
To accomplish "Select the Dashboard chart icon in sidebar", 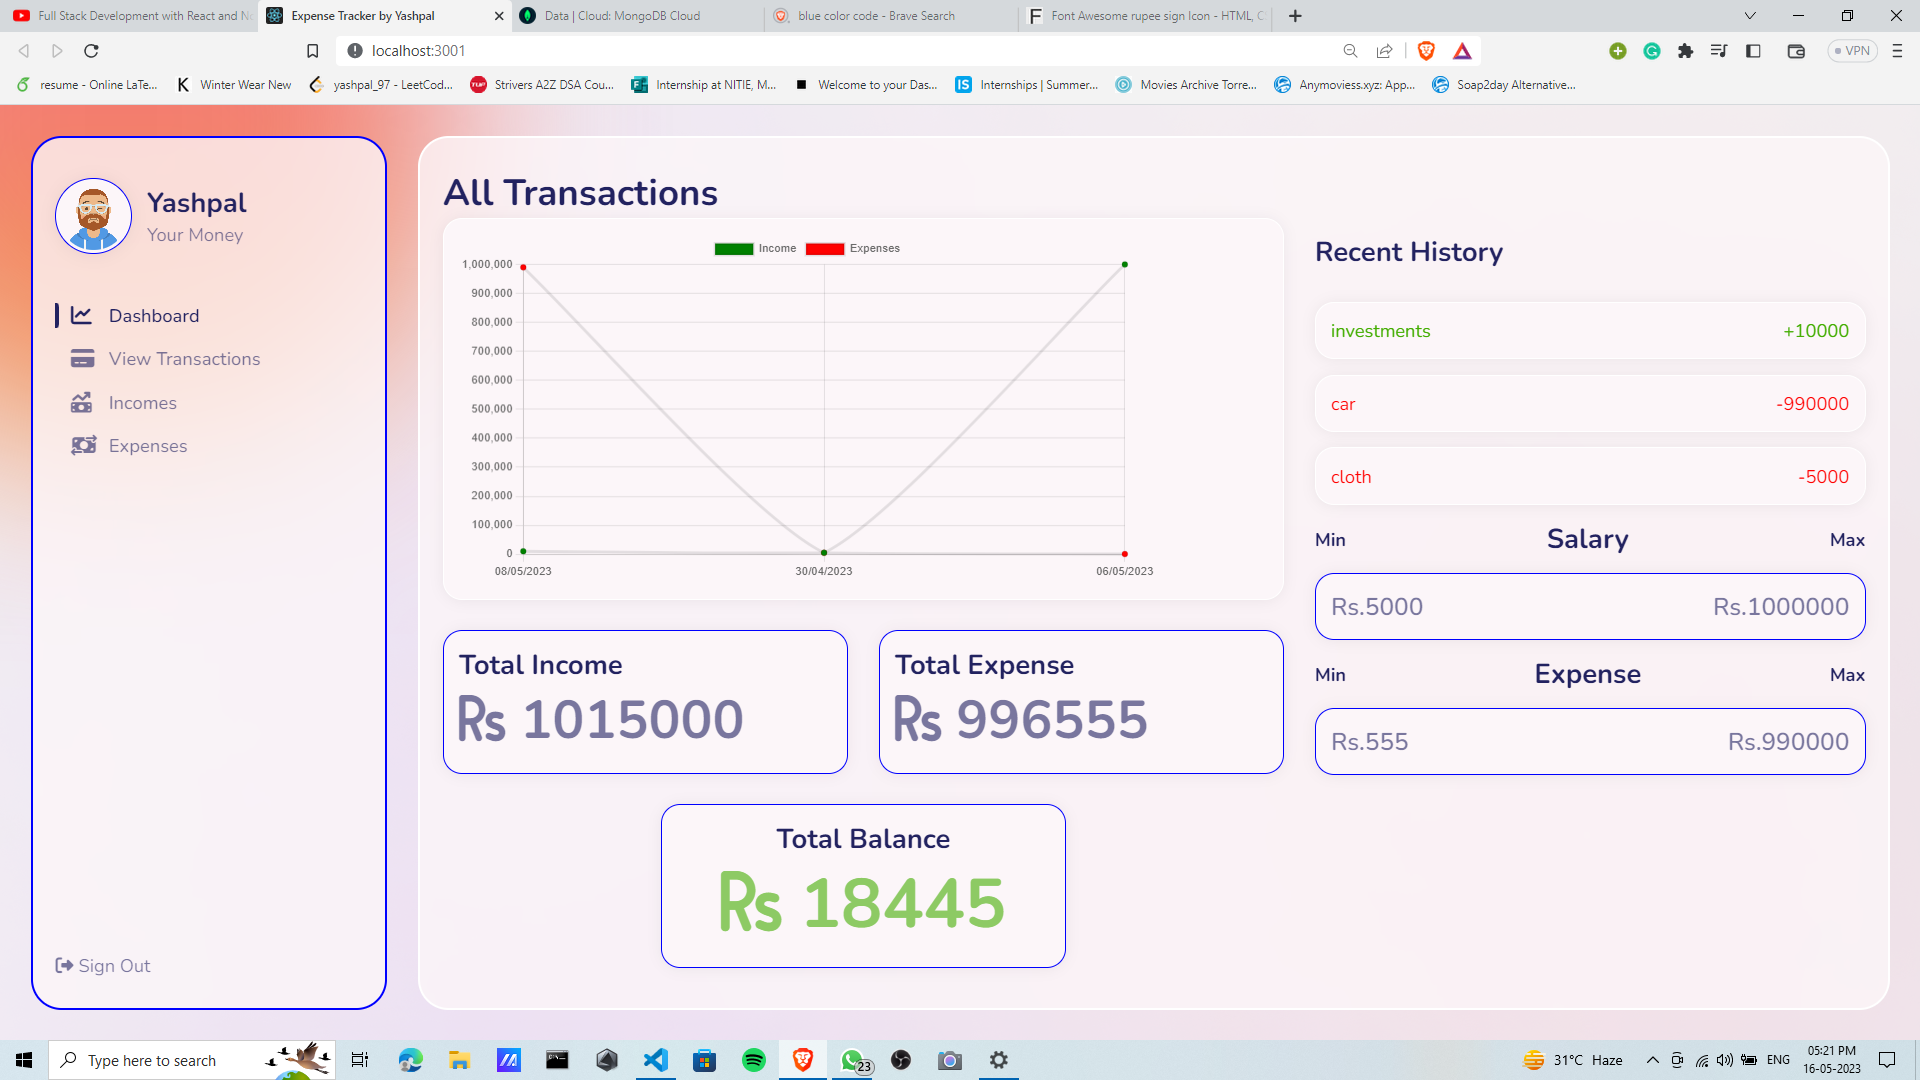I will click(x=83, y=315).
